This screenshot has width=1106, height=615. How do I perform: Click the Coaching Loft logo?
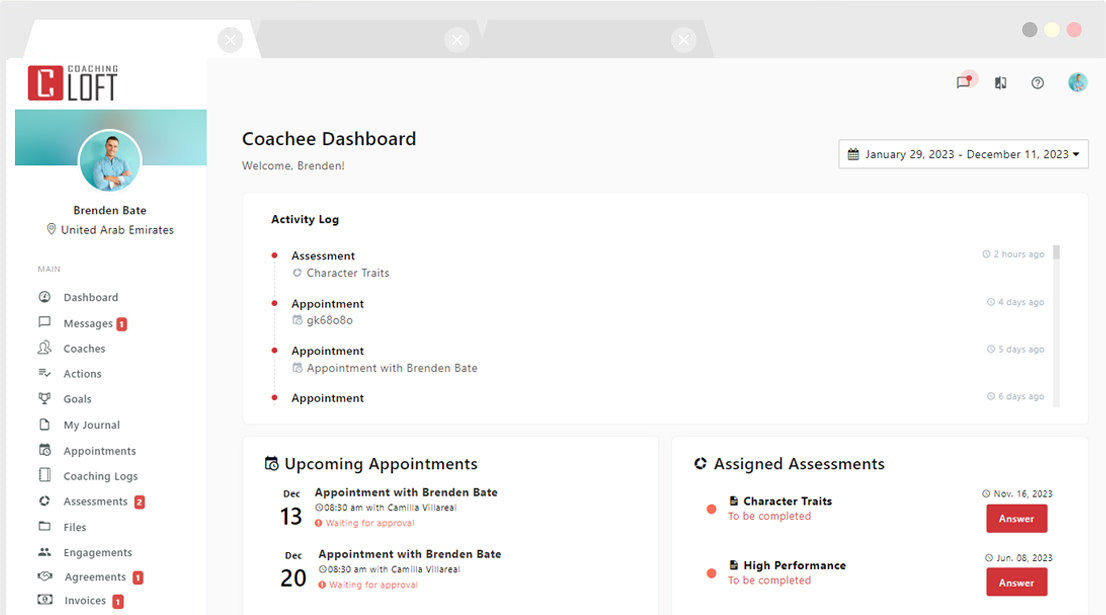pyautogui.click(x=71, y=81)
